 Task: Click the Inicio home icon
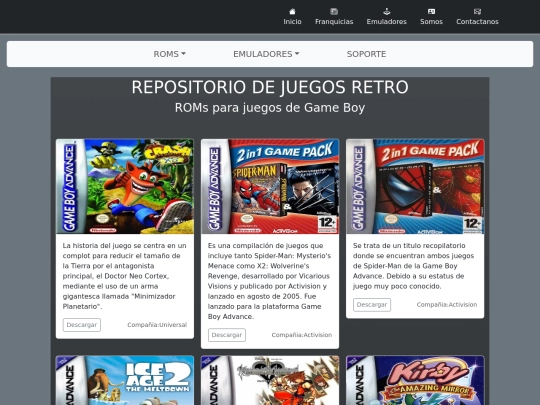292,11
